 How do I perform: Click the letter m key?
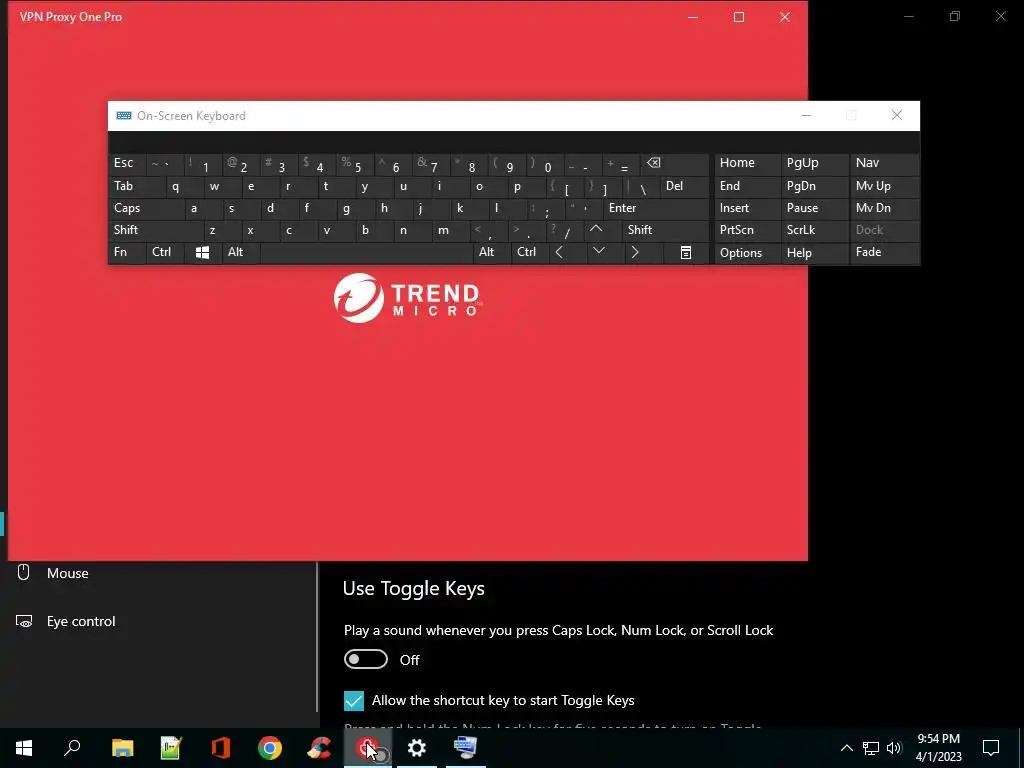point(450,230)
